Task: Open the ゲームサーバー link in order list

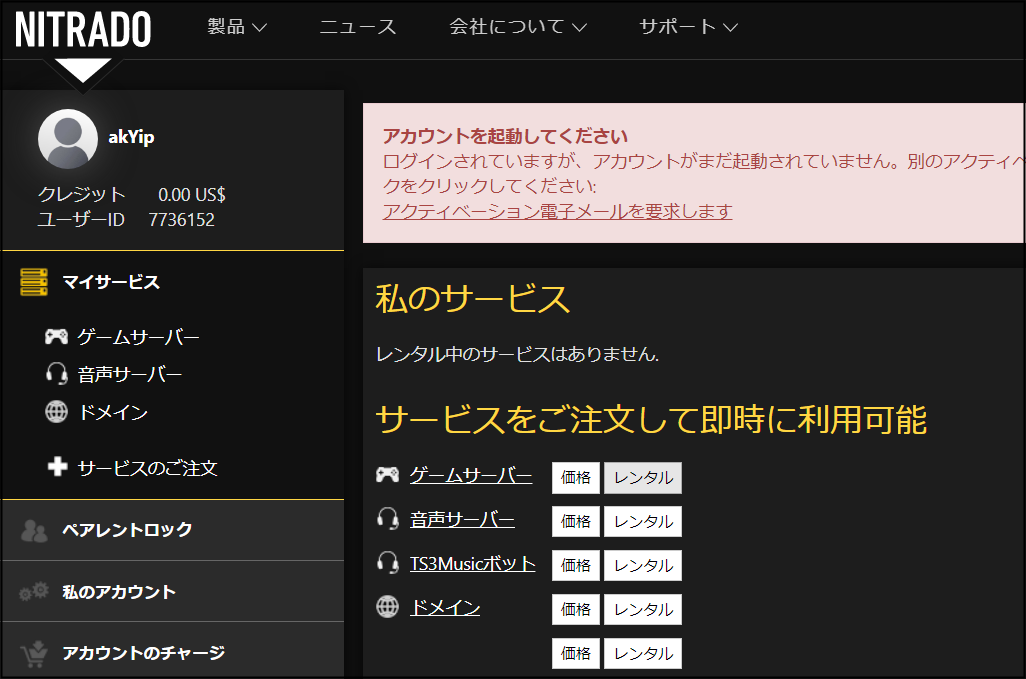Action: click(x=471, y=475)
